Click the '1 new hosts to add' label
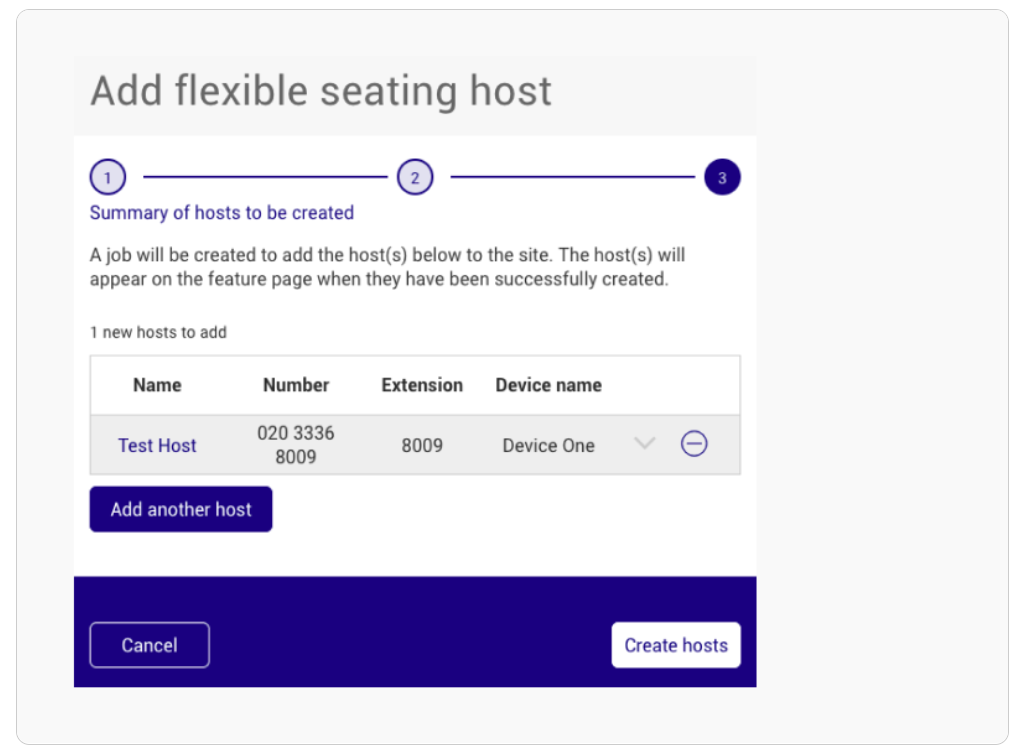The height and width of the screenshot is (754, 1021). [158, 332]
